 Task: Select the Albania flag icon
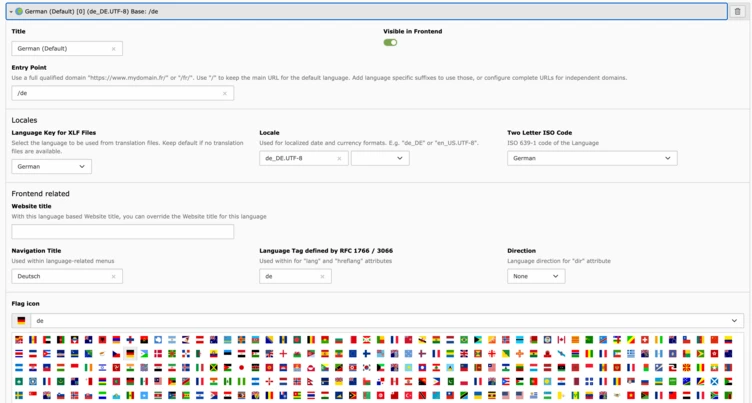tap(103, 340)
